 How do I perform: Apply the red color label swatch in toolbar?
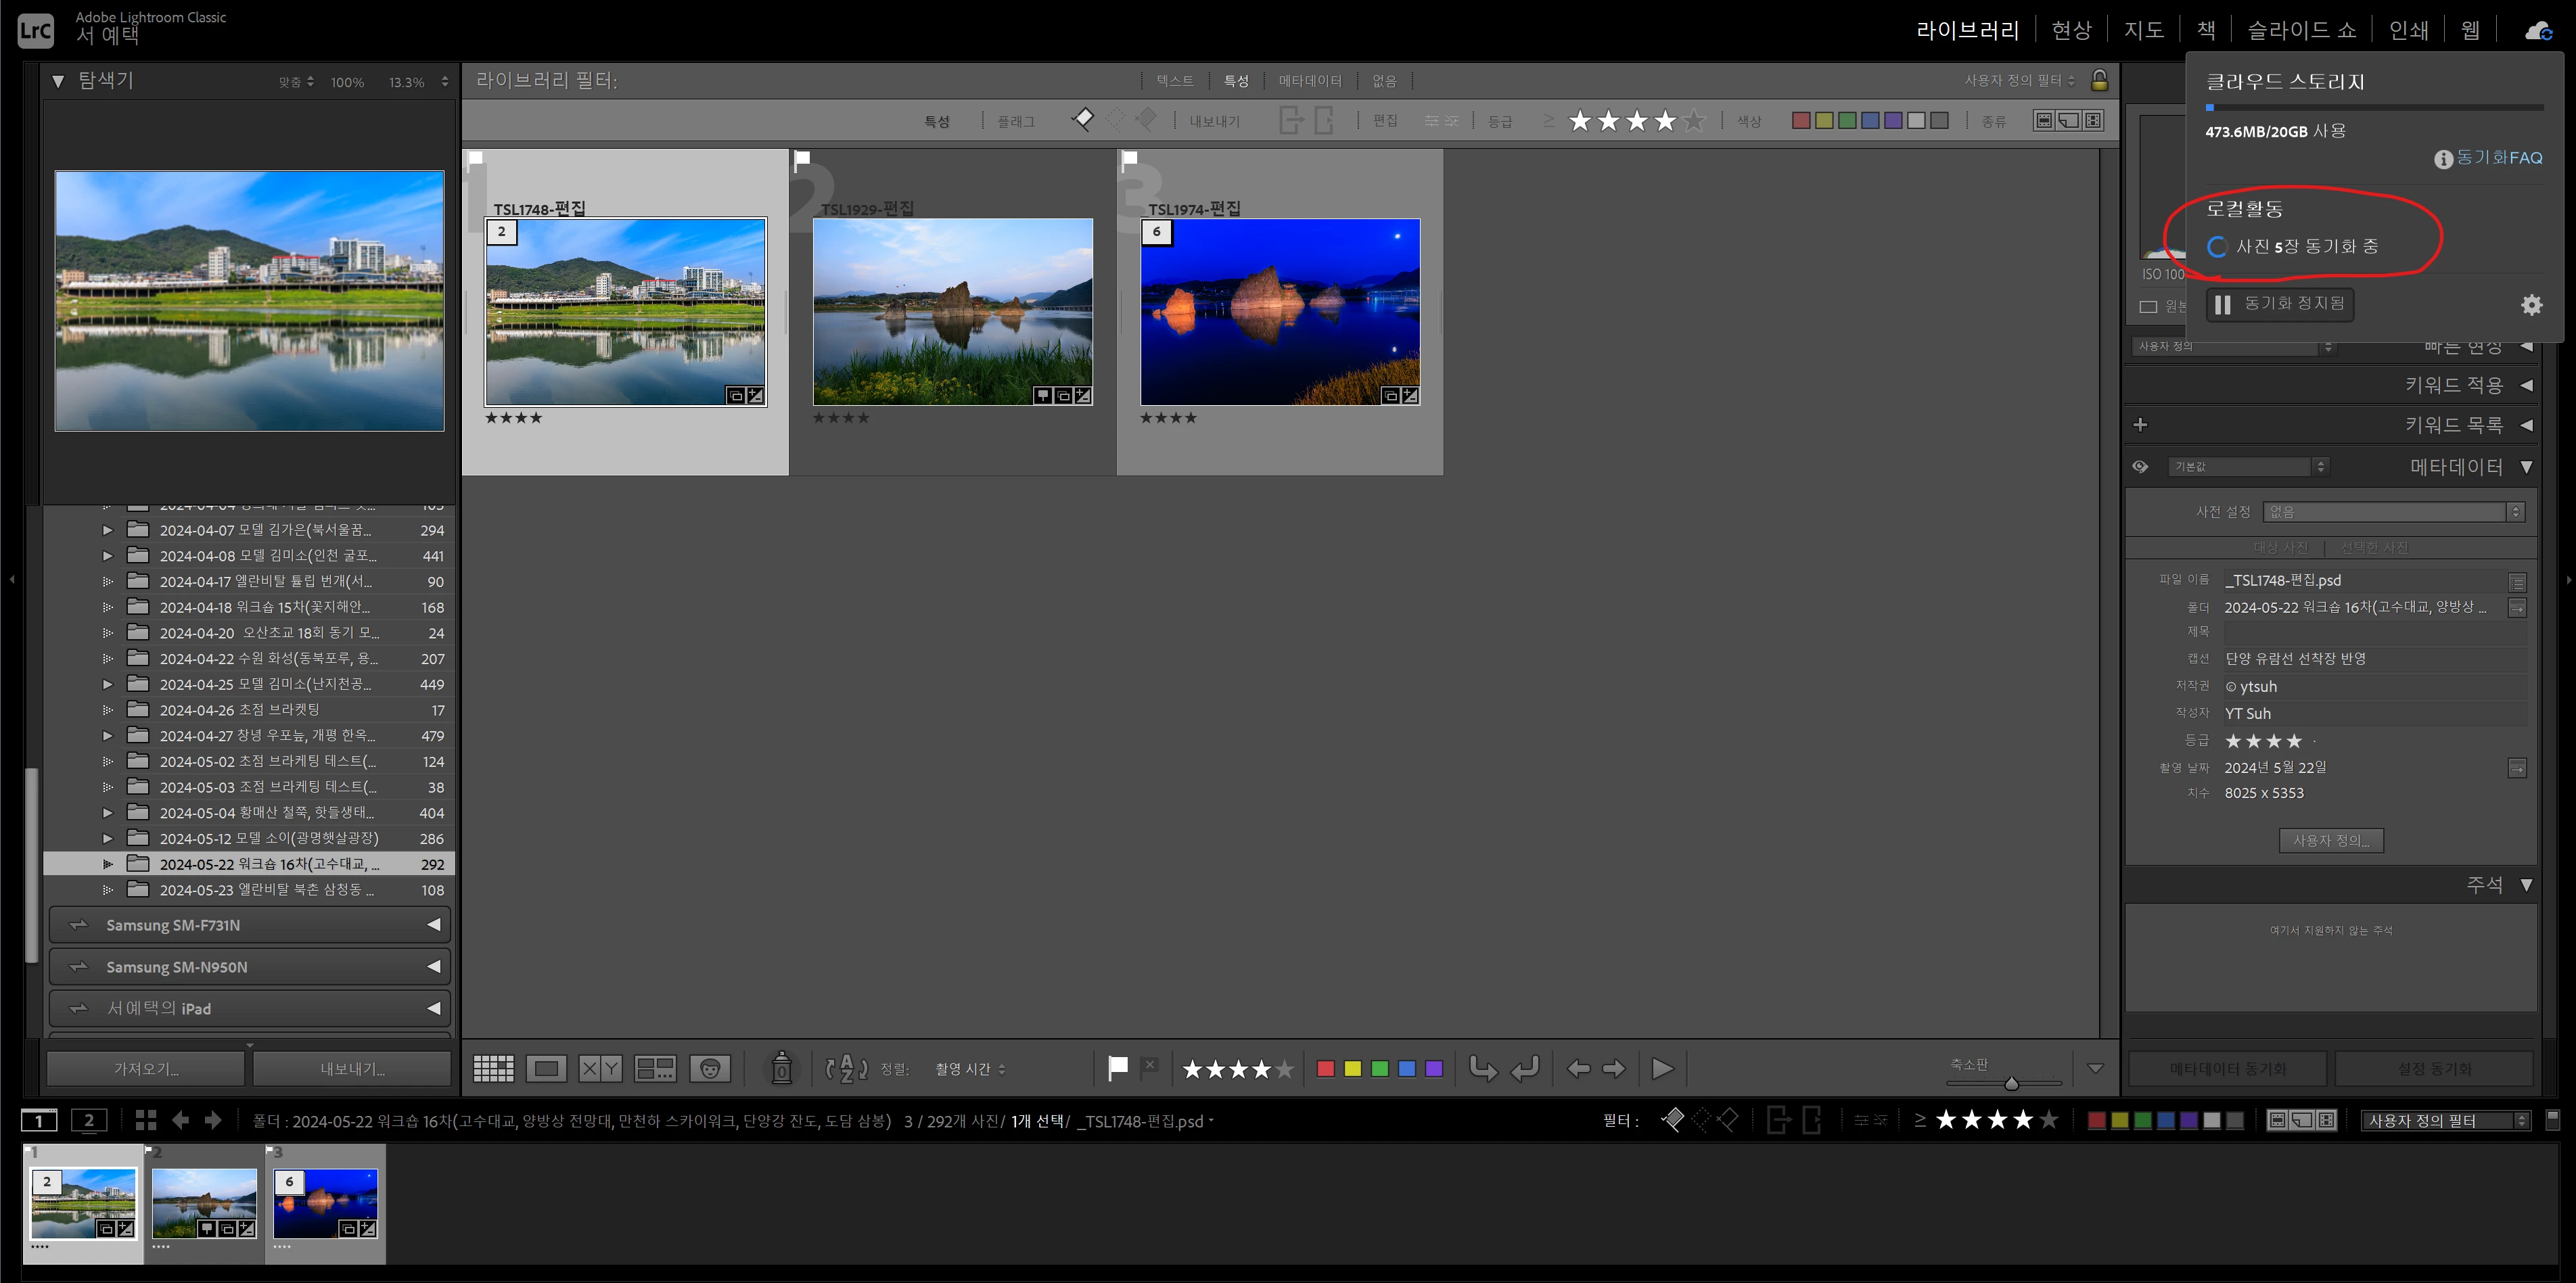1325,1068
